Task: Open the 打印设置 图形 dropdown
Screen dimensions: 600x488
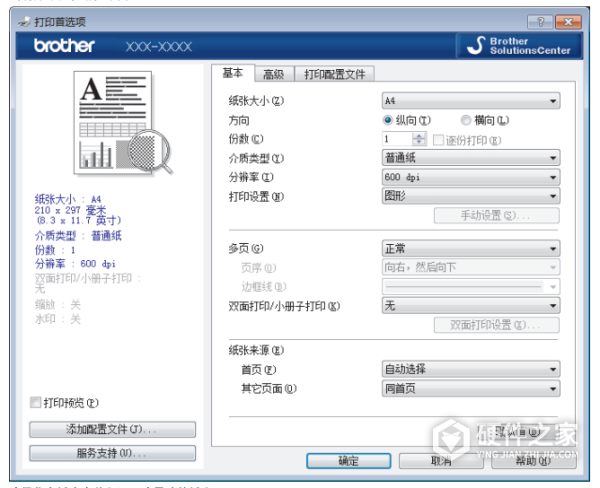Action: (471, 196)
